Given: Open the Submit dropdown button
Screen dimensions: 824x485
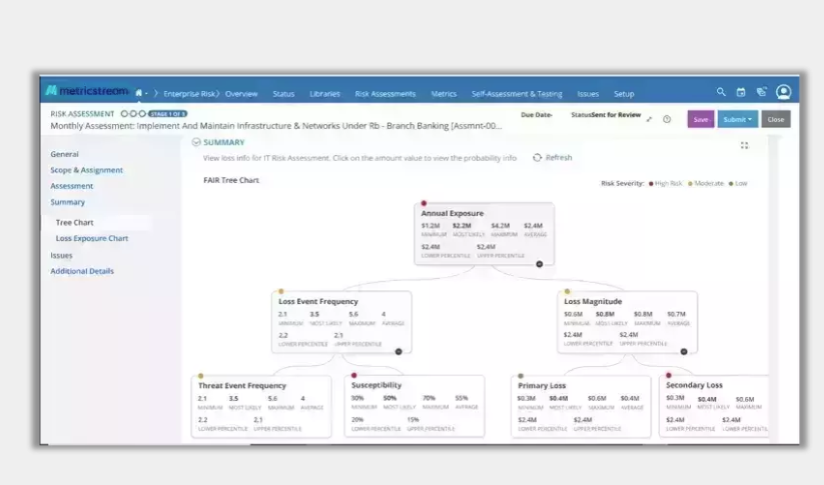Looking at the screenshot, I should pos(737,119).
